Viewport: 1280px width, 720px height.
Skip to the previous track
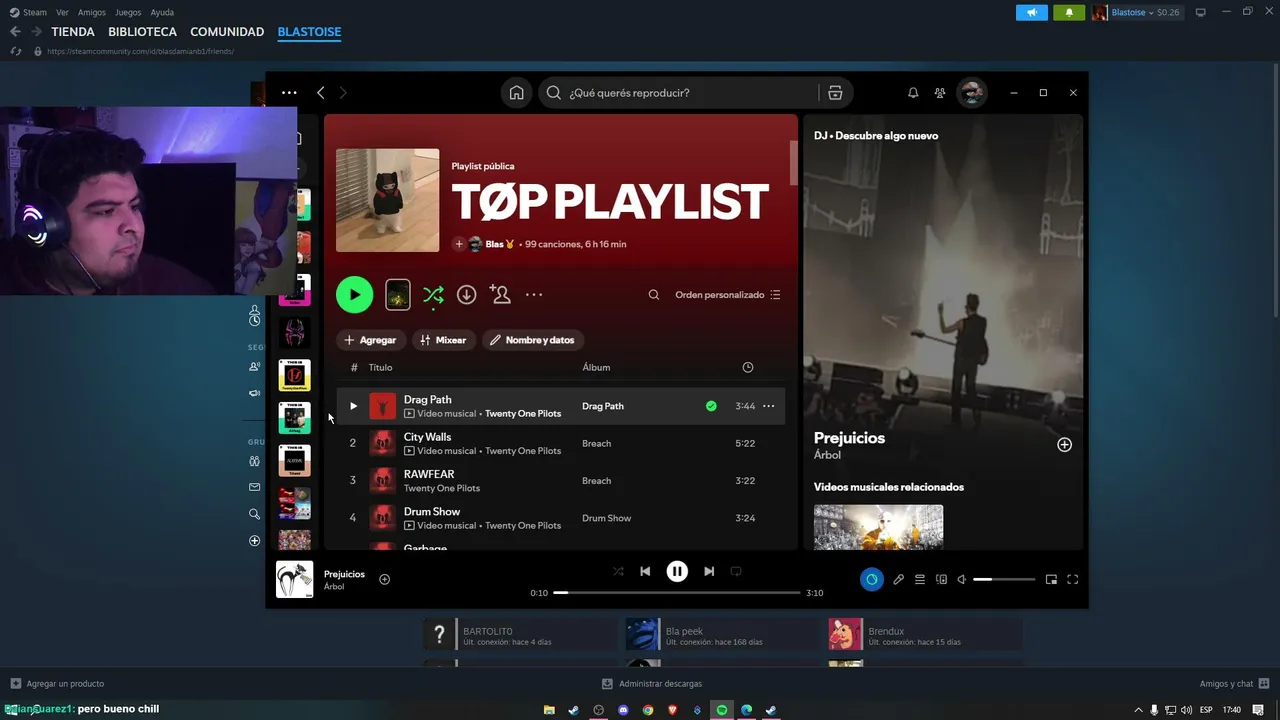(645, 571)
